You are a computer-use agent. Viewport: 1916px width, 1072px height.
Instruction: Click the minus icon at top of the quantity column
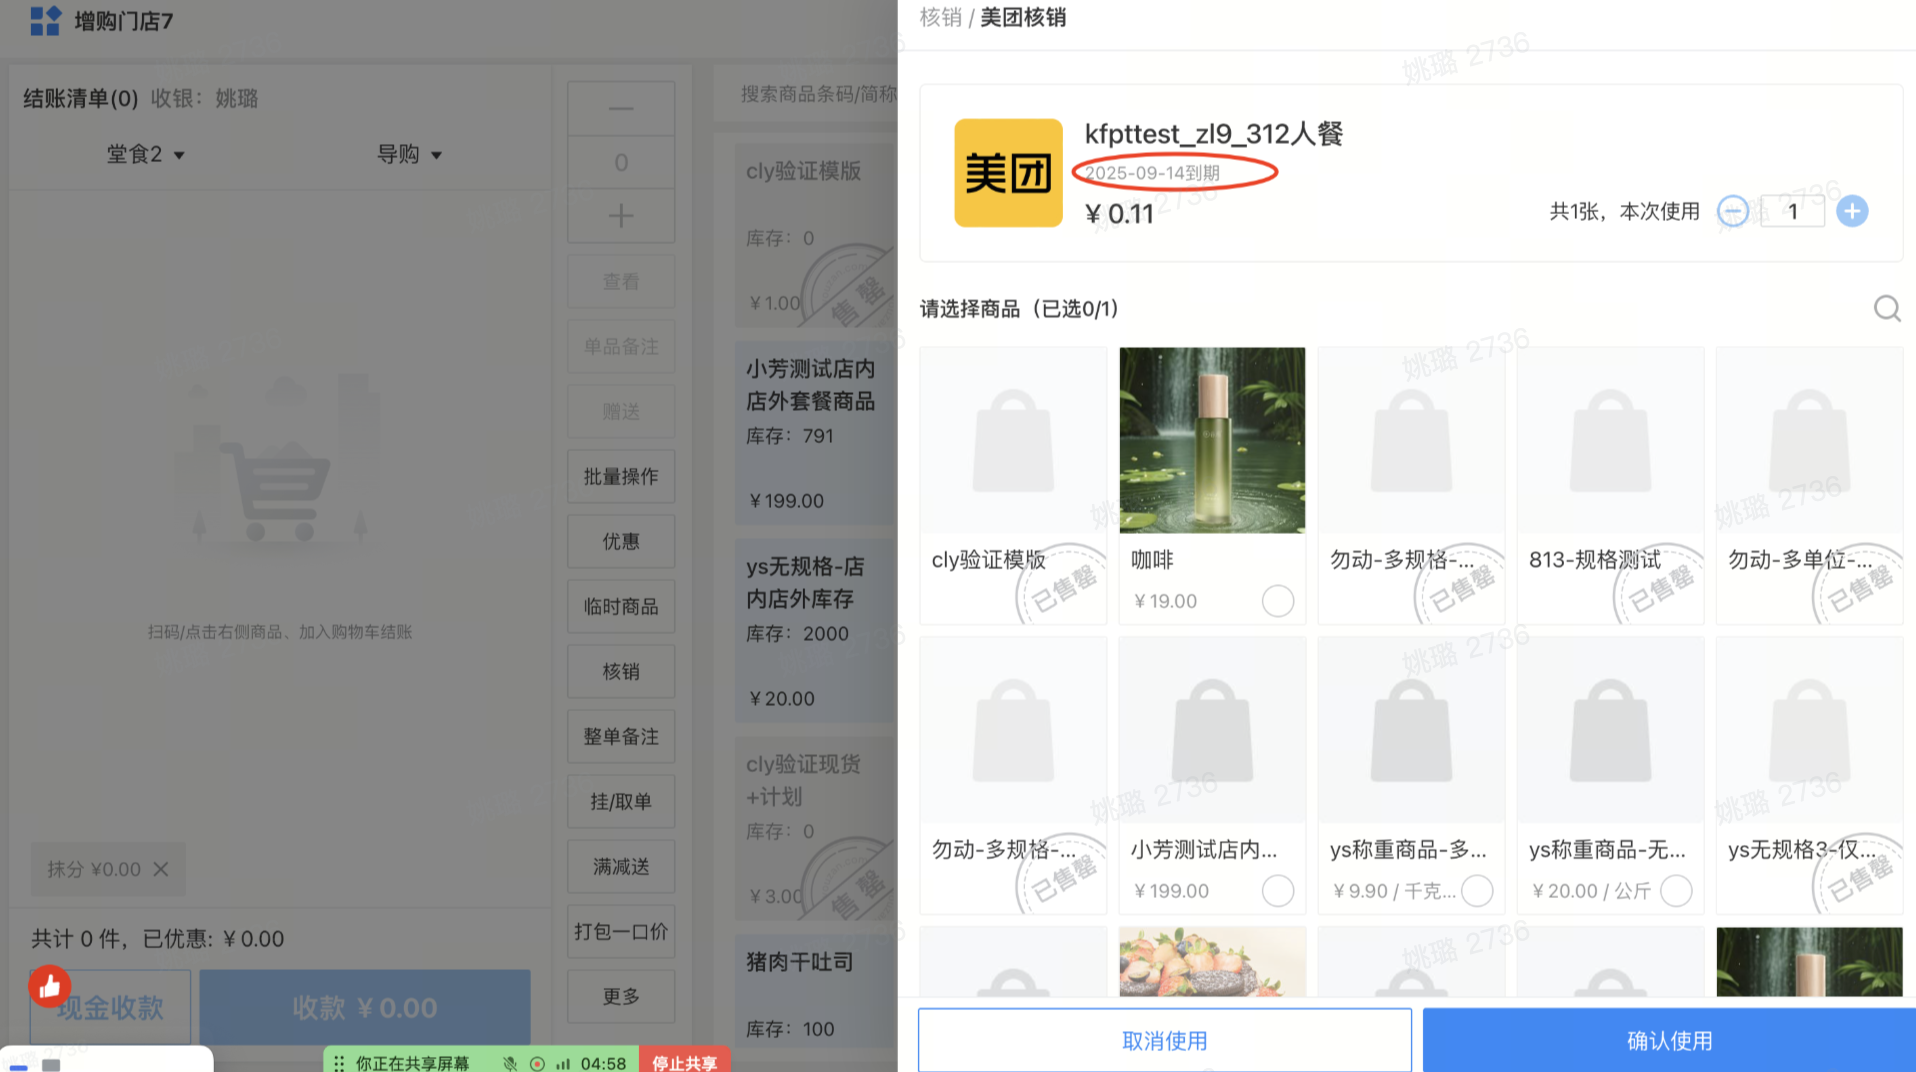pos(620,108)
